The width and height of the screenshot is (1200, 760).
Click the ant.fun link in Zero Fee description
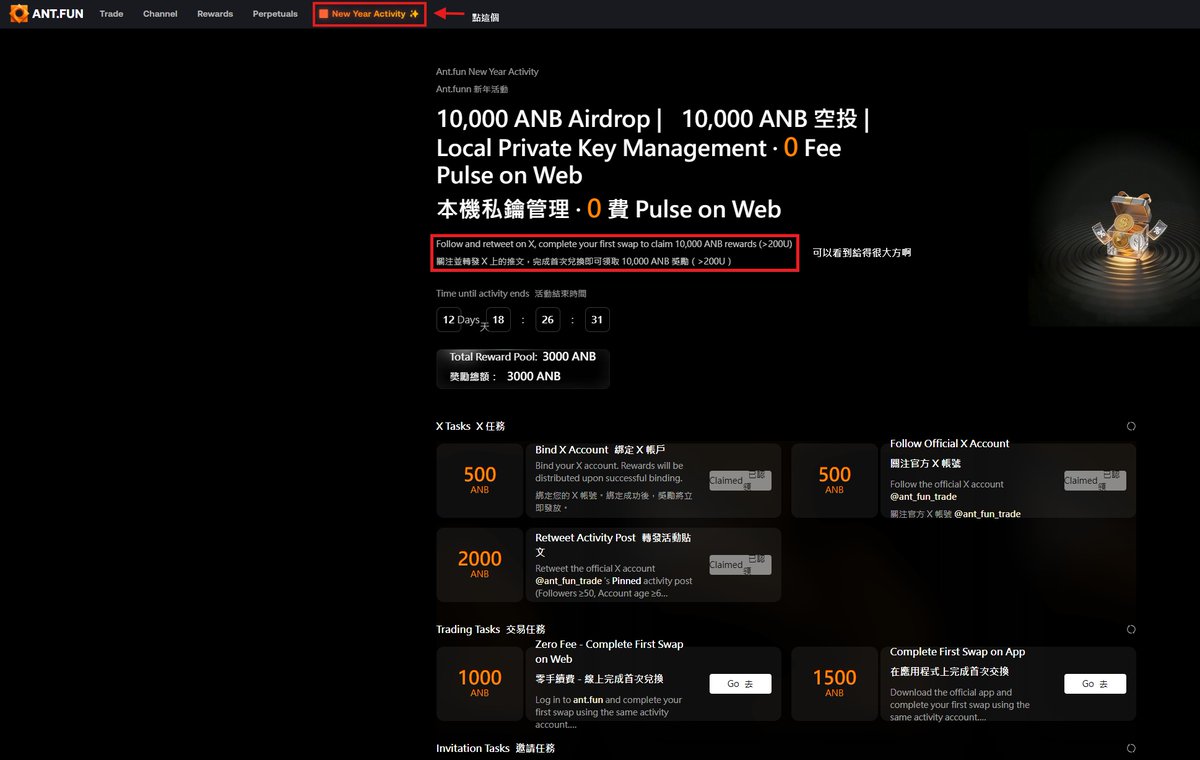coord(587,700)
